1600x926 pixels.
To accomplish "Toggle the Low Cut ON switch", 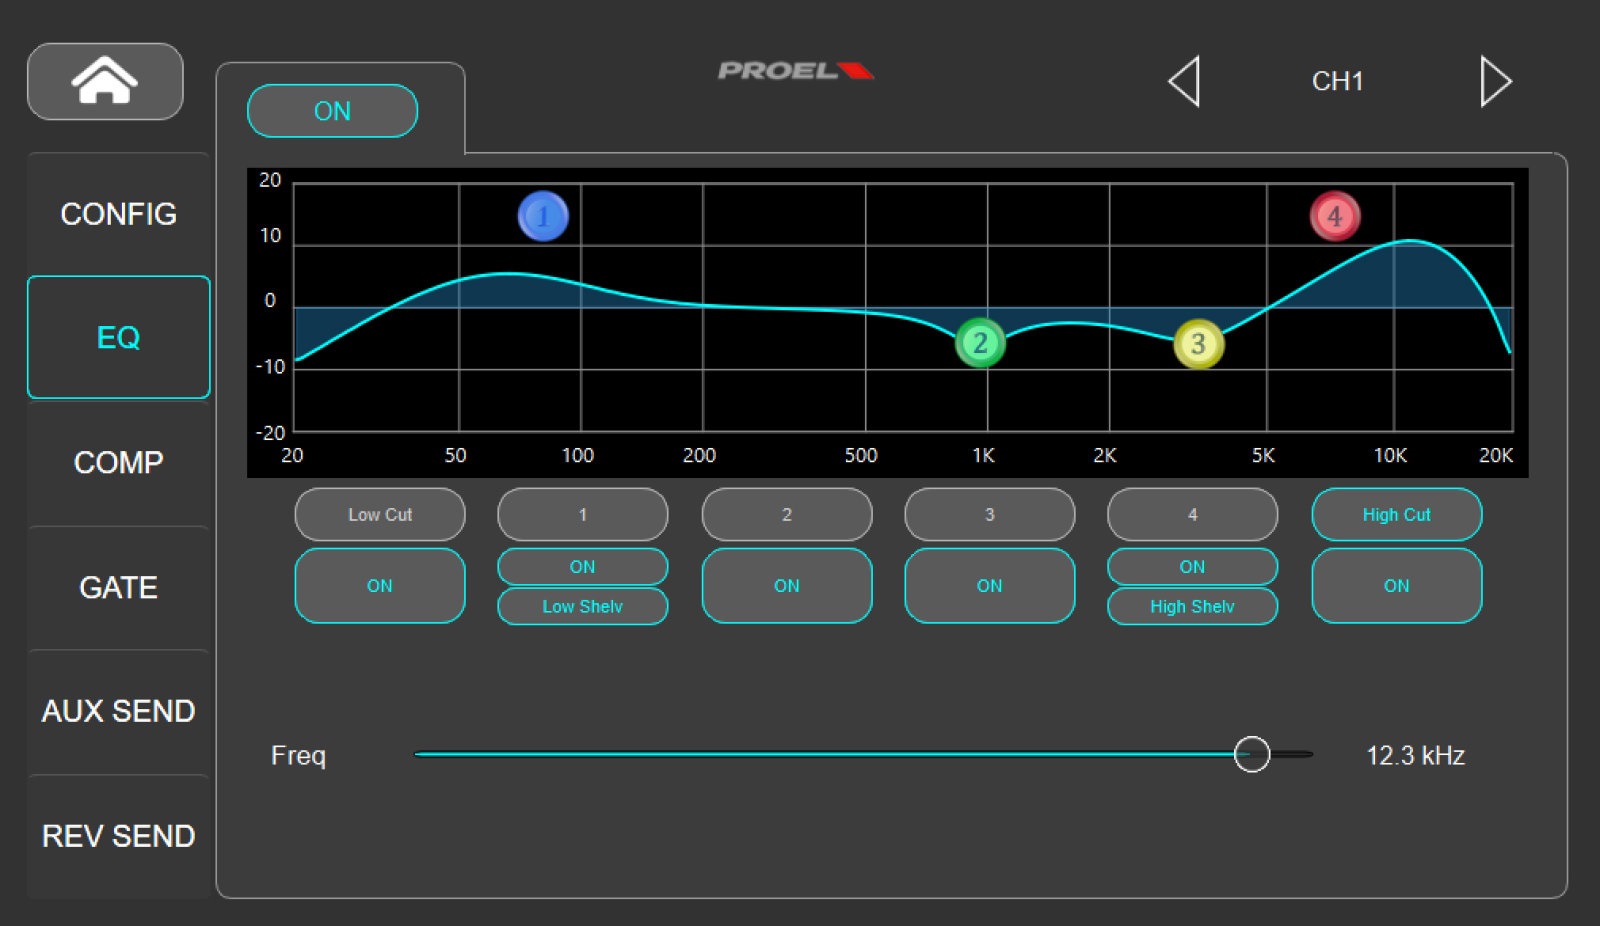I will [x=380, y=586].
